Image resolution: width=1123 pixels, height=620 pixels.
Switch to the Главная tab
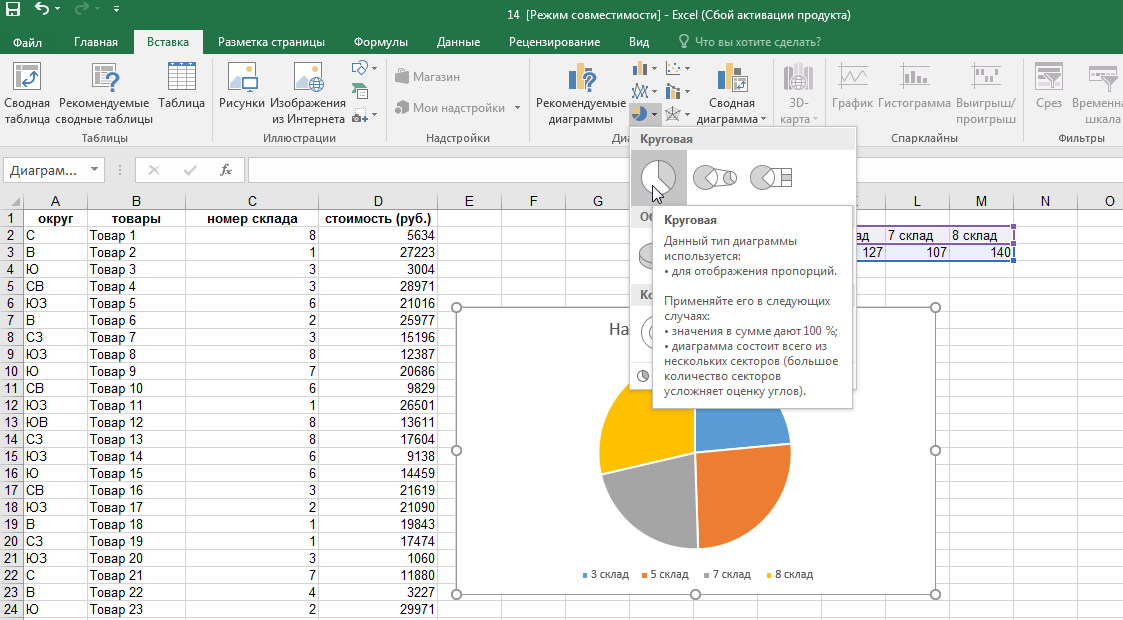[96, 42]
